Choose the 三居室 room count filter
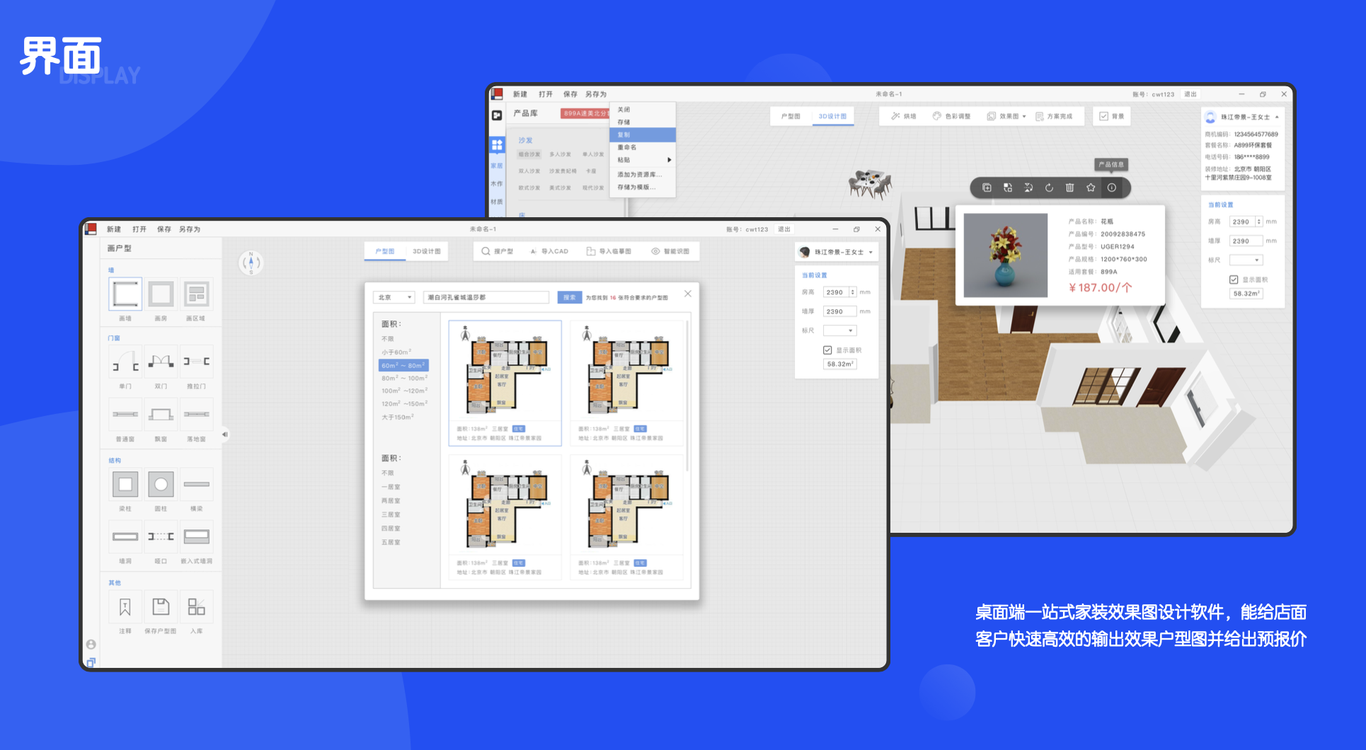 click(390, 514)
